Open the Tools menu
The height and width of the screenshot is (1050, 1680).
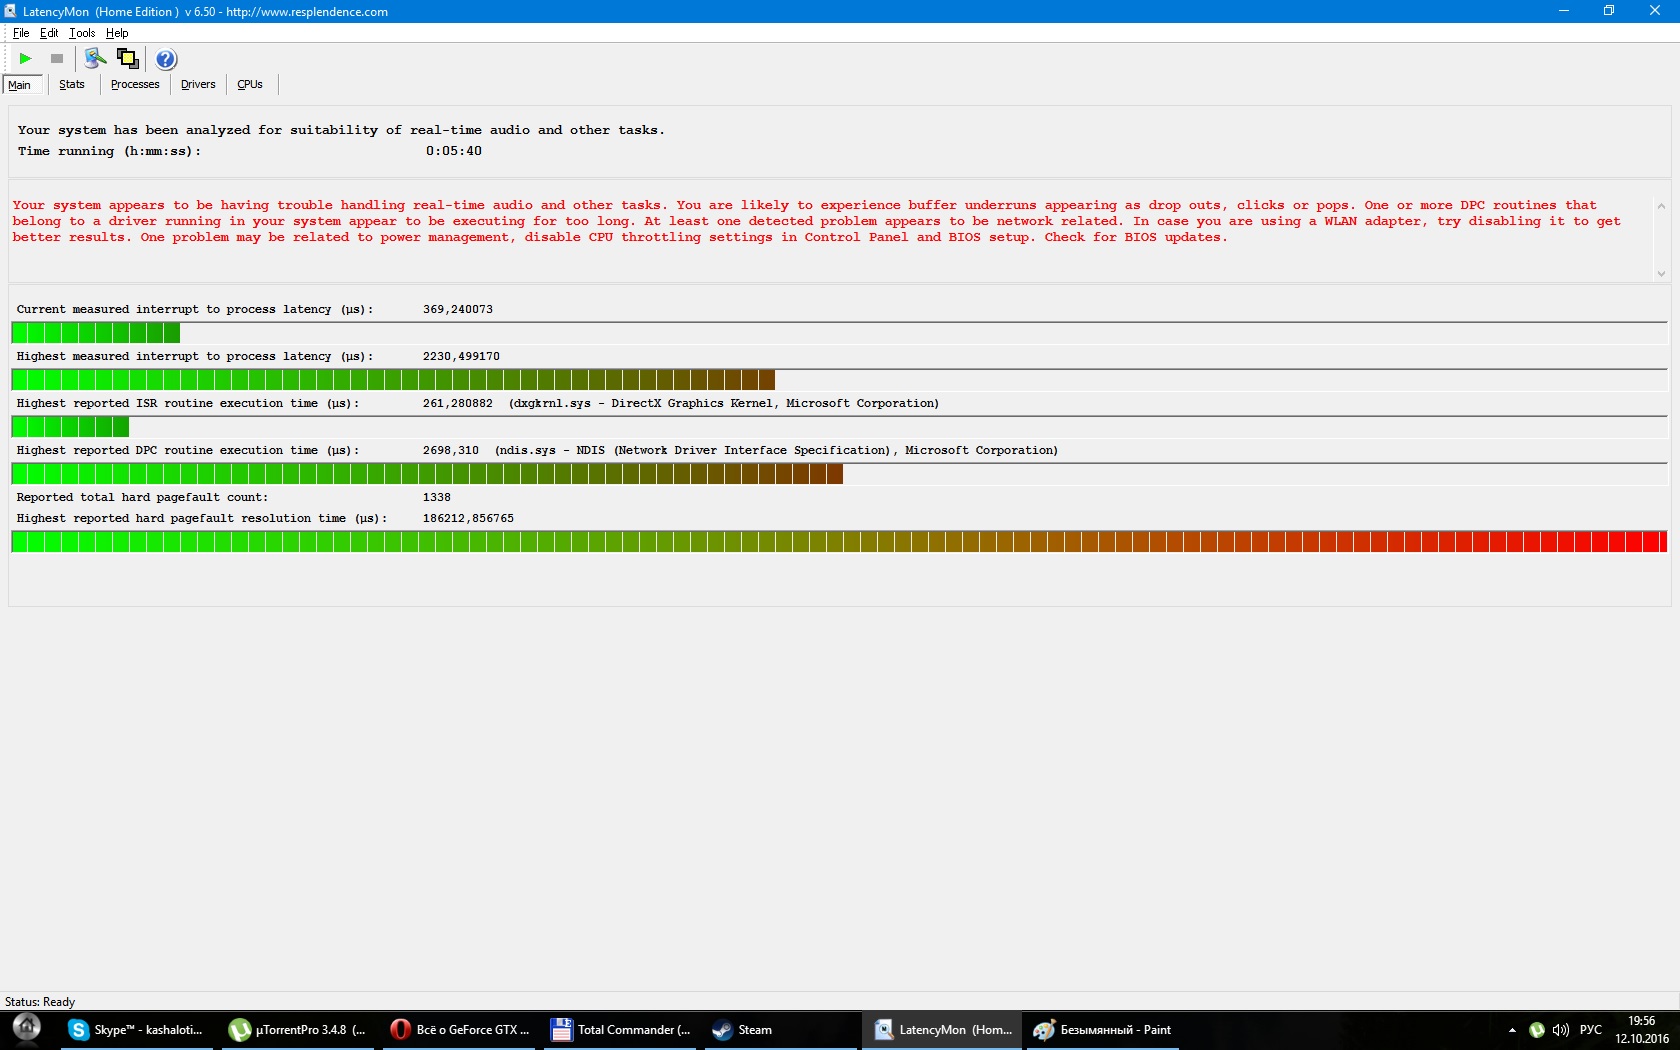coord(82,33)
